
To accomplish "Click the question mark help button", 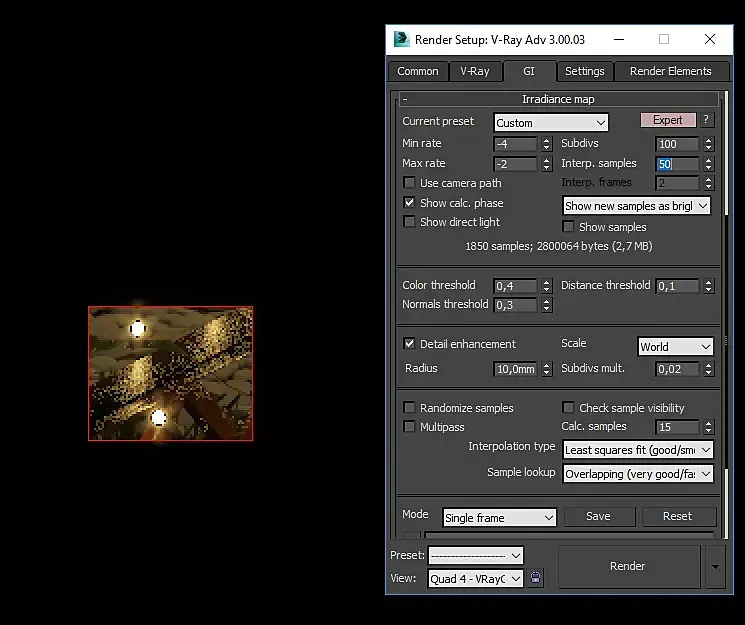I will [706, 120].
